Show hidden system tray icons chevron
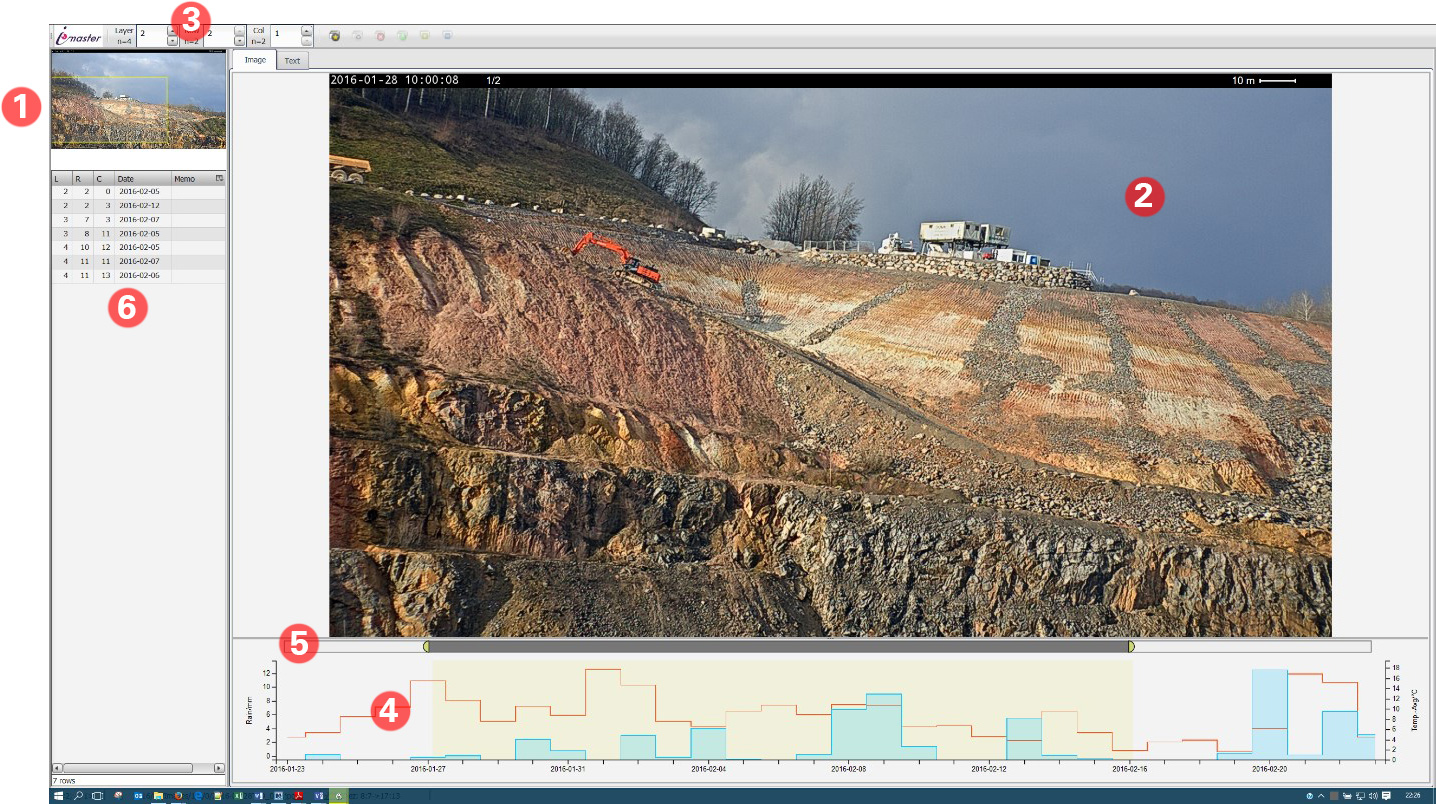The width and height of the screenshot is (1436, 804). coord(1320,796)
